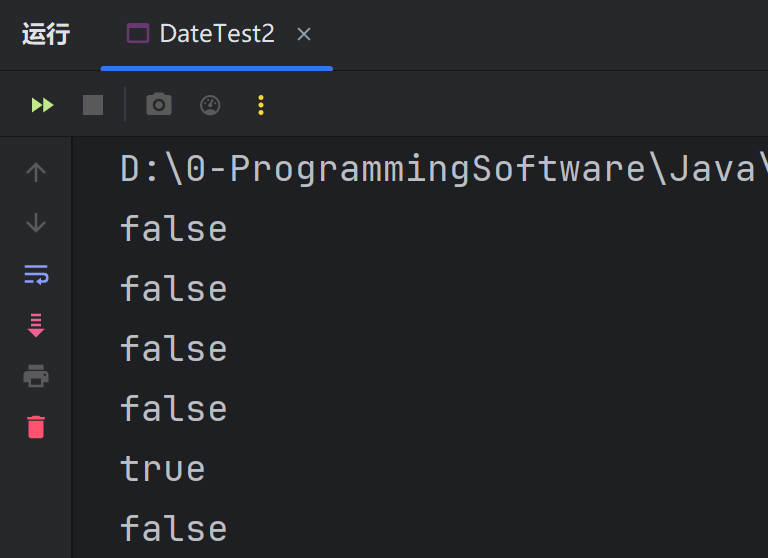This screenshot has width=768, height=558.
Task: Clear all console output with trash icon
Action: (x=36, y=428)
